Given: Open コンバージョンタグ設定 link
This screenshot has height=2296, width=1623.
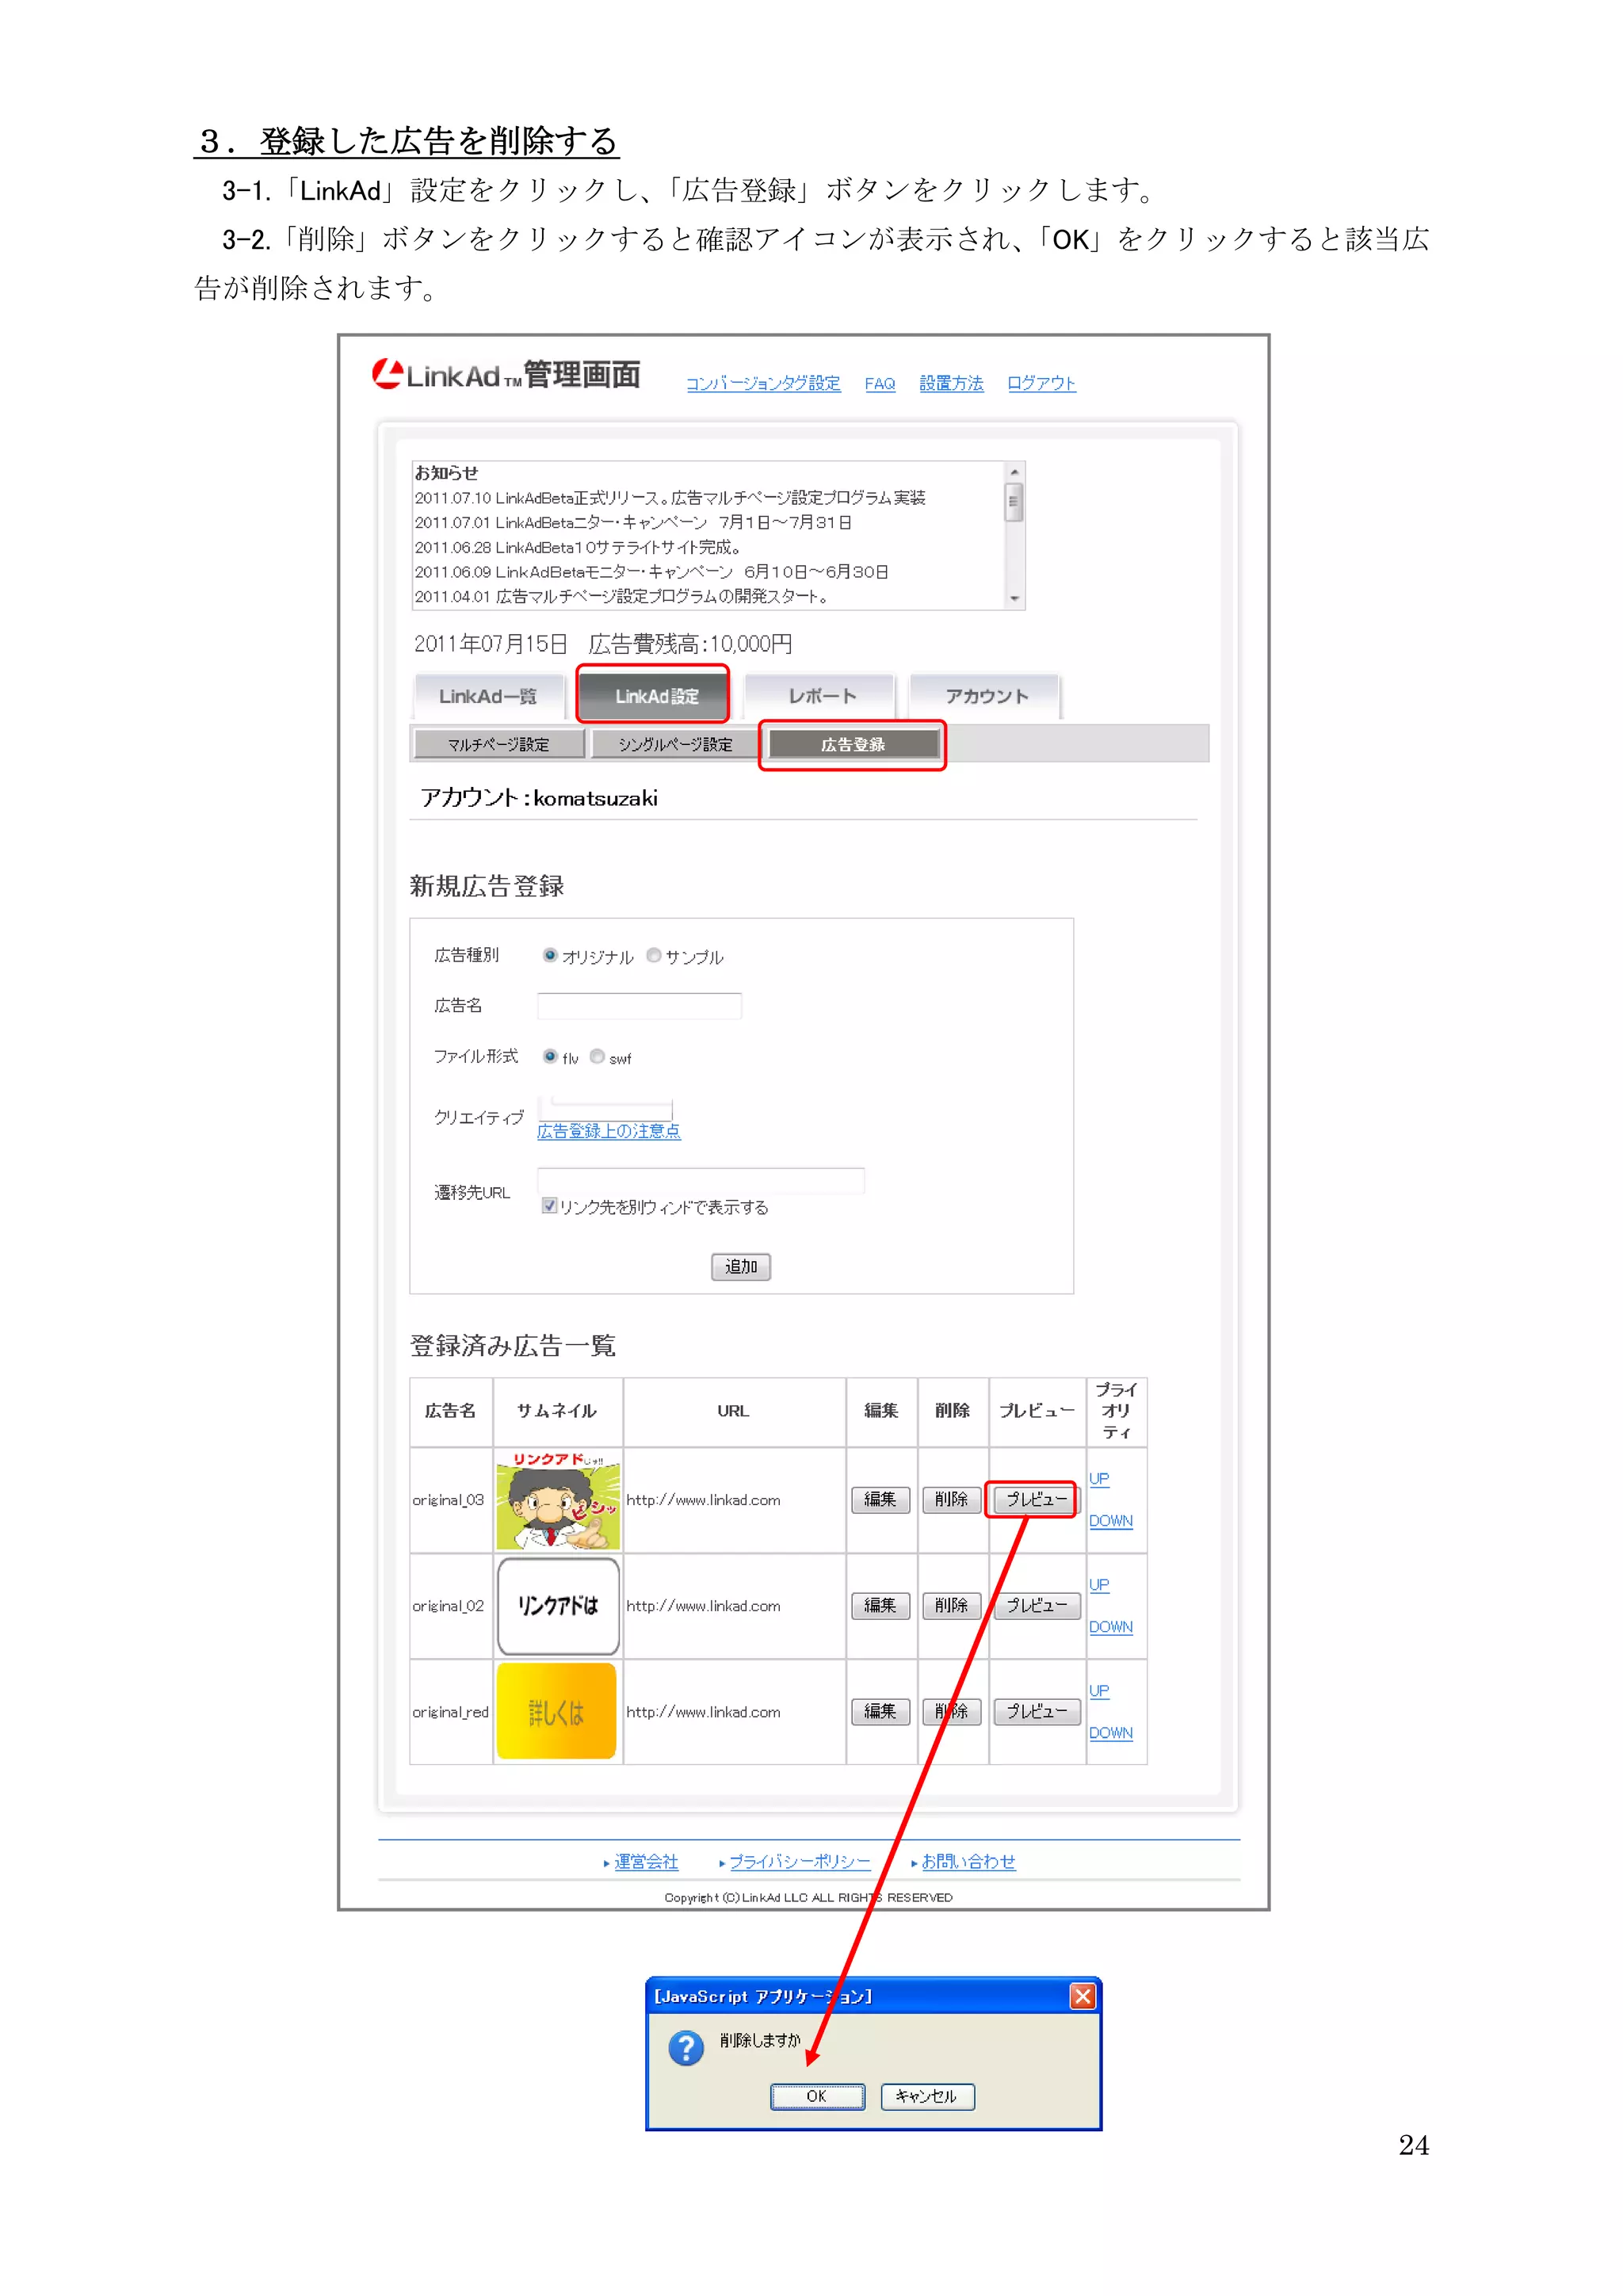Looking at the screenshot, I should [x=763, y=383].
